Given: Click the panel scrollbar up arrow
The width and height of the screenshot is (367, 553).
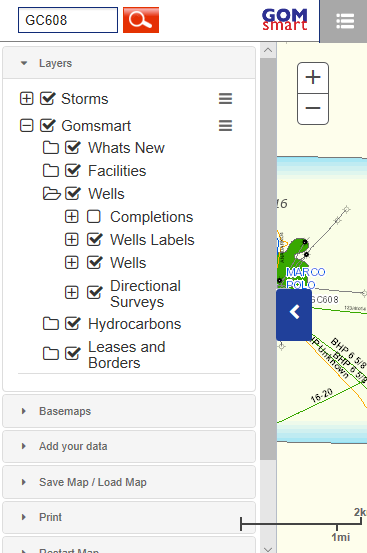Looking at the screenshot, I should click(x=268, y=50).
